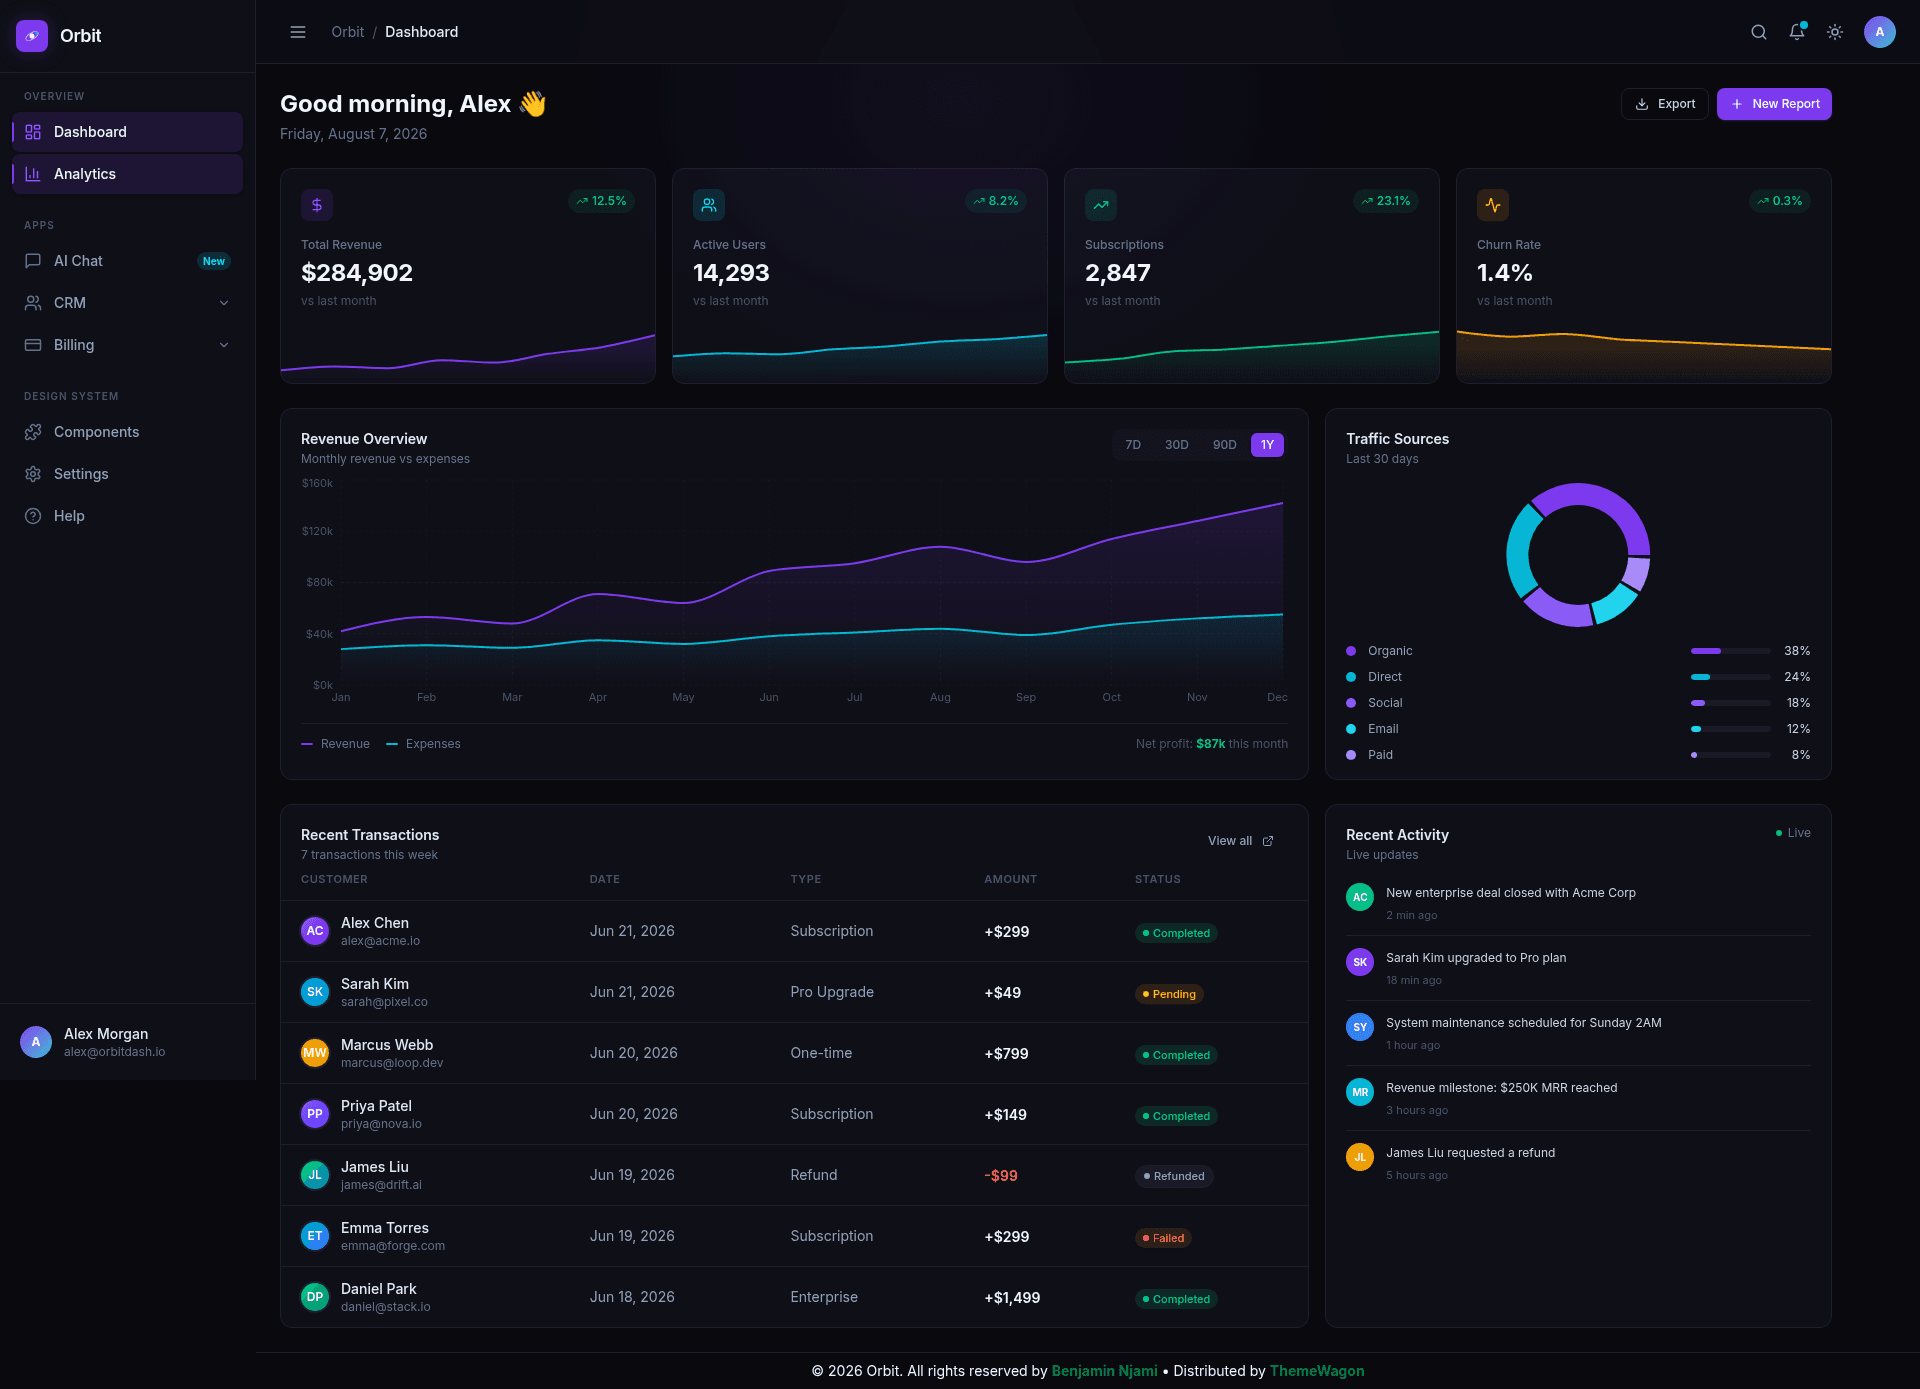Click the Subscriptions trend icon
This screenshot has width=1920, height=1389.
1101,205
